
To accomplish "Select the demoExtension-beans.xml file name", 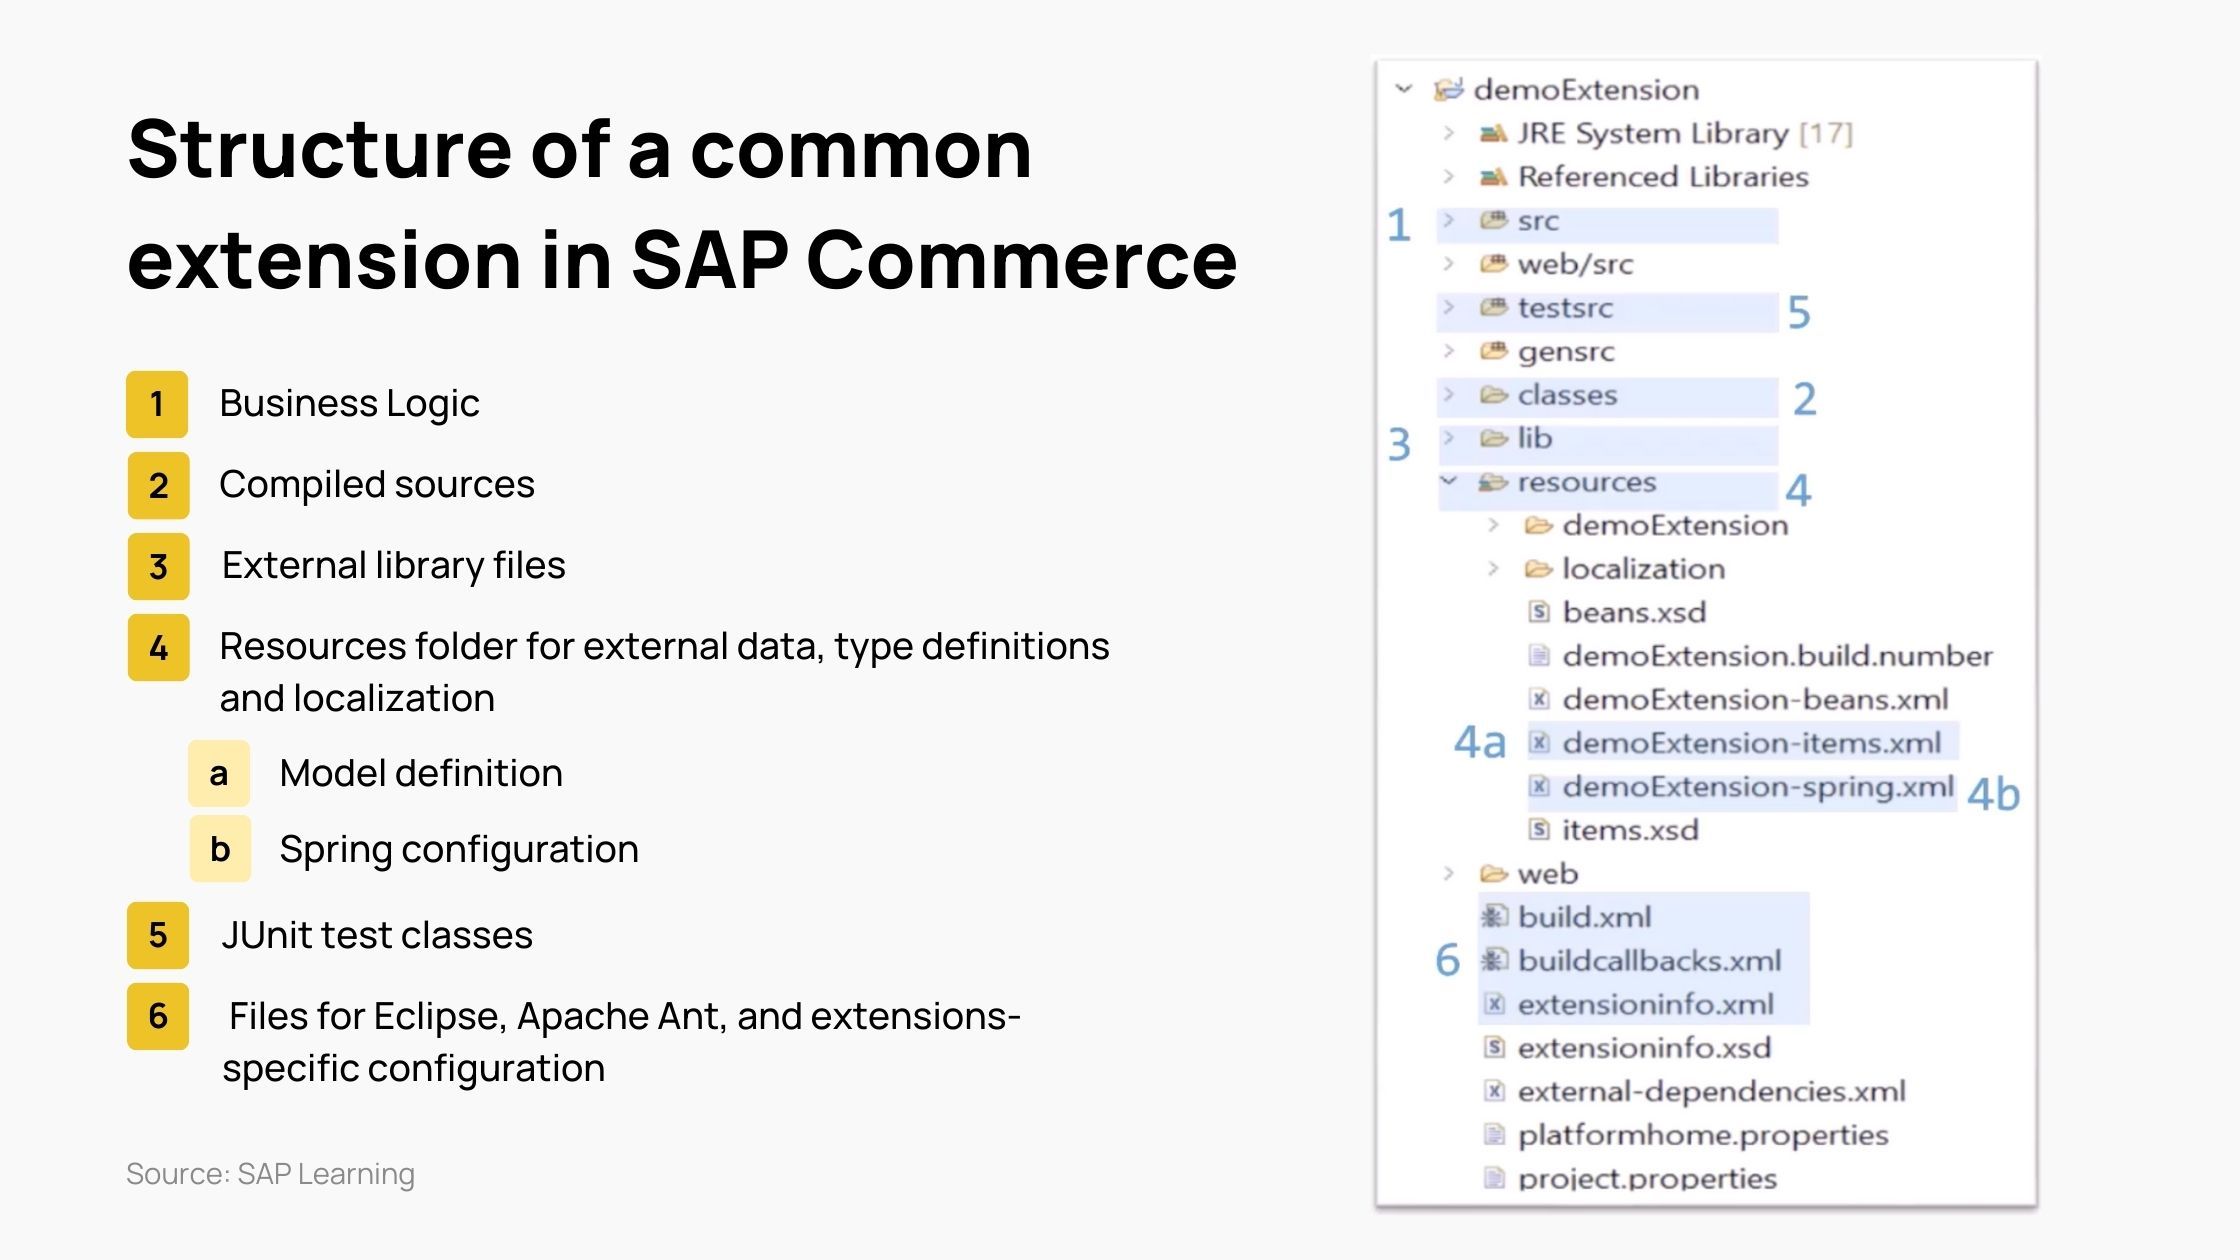I will [1756, 699].
